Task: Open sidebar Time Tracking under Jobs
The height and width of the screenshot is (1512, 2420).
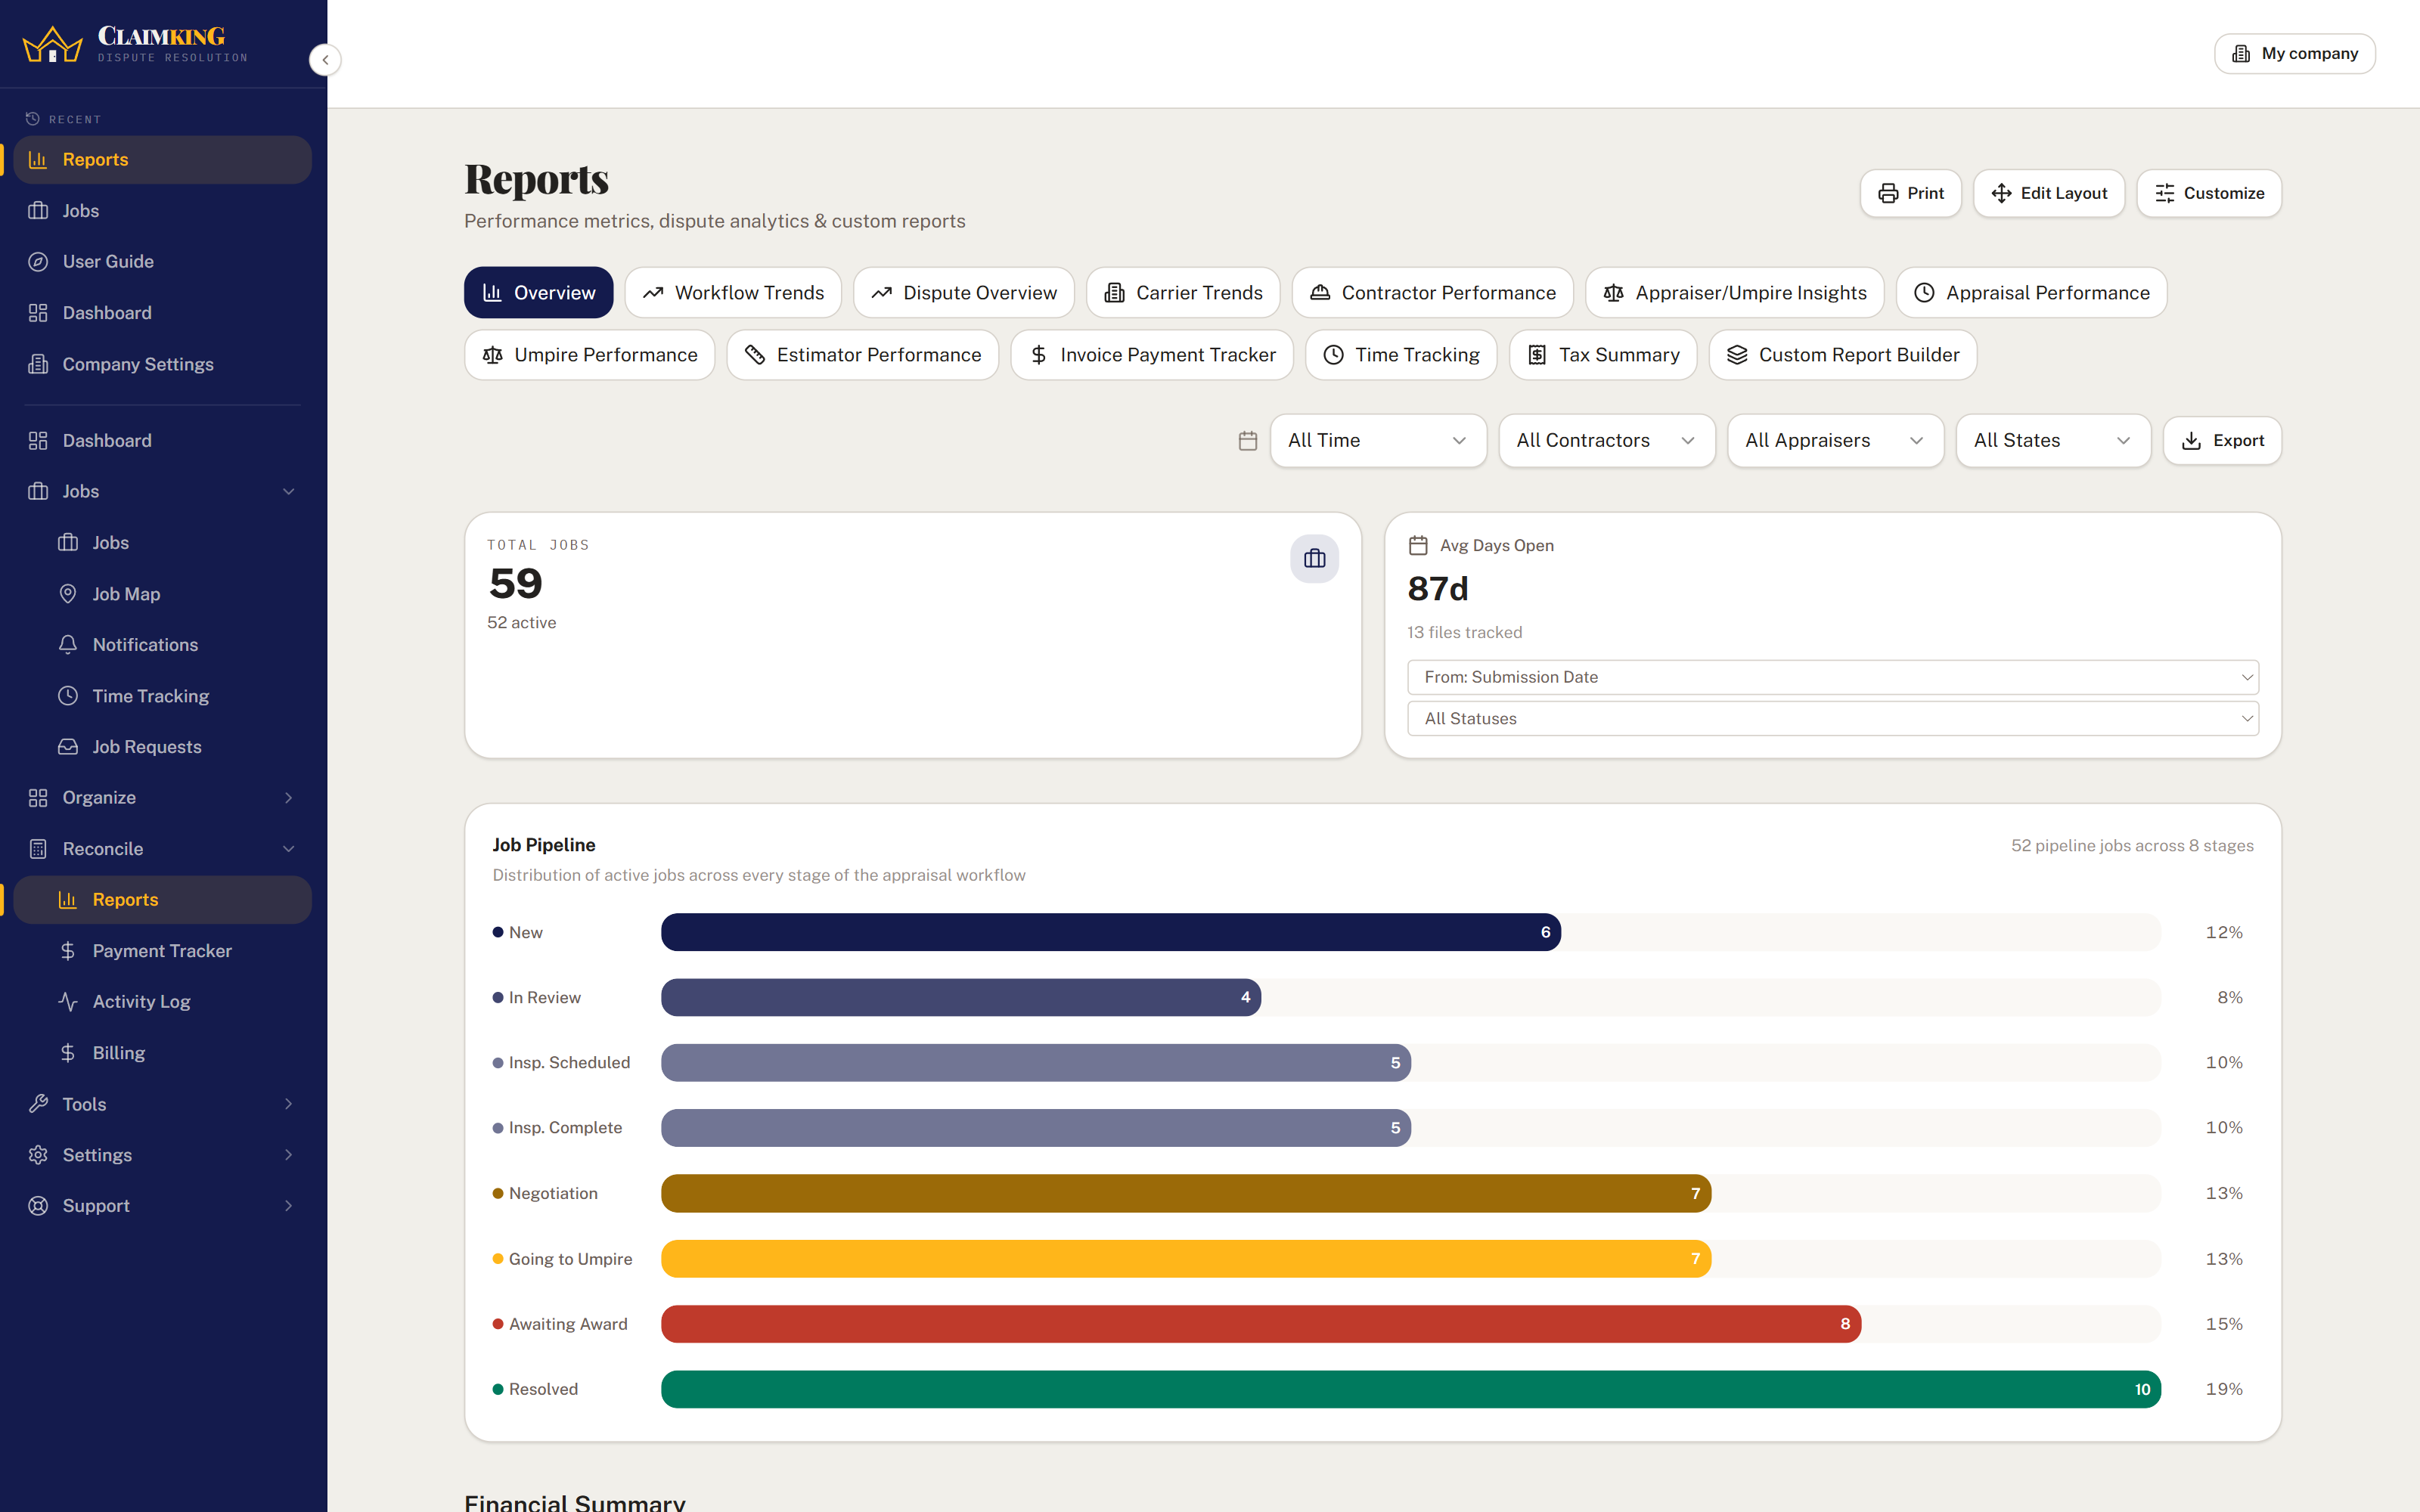Action: click(163, 696)
